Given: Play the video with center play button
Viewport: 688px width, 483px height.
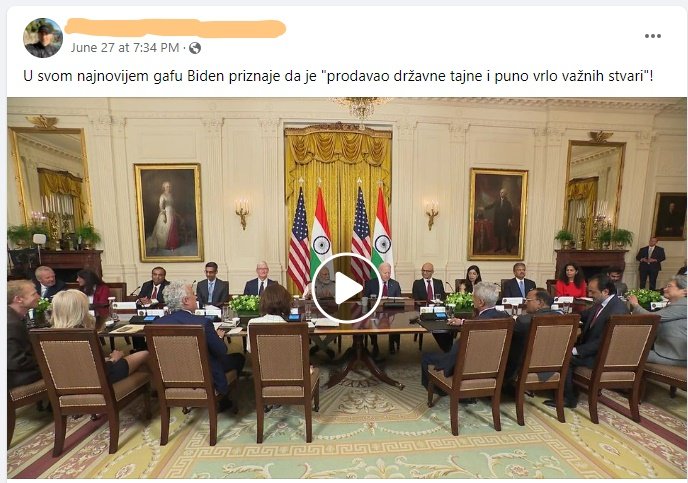Looking at the screenshot, I should pos(347,288).
